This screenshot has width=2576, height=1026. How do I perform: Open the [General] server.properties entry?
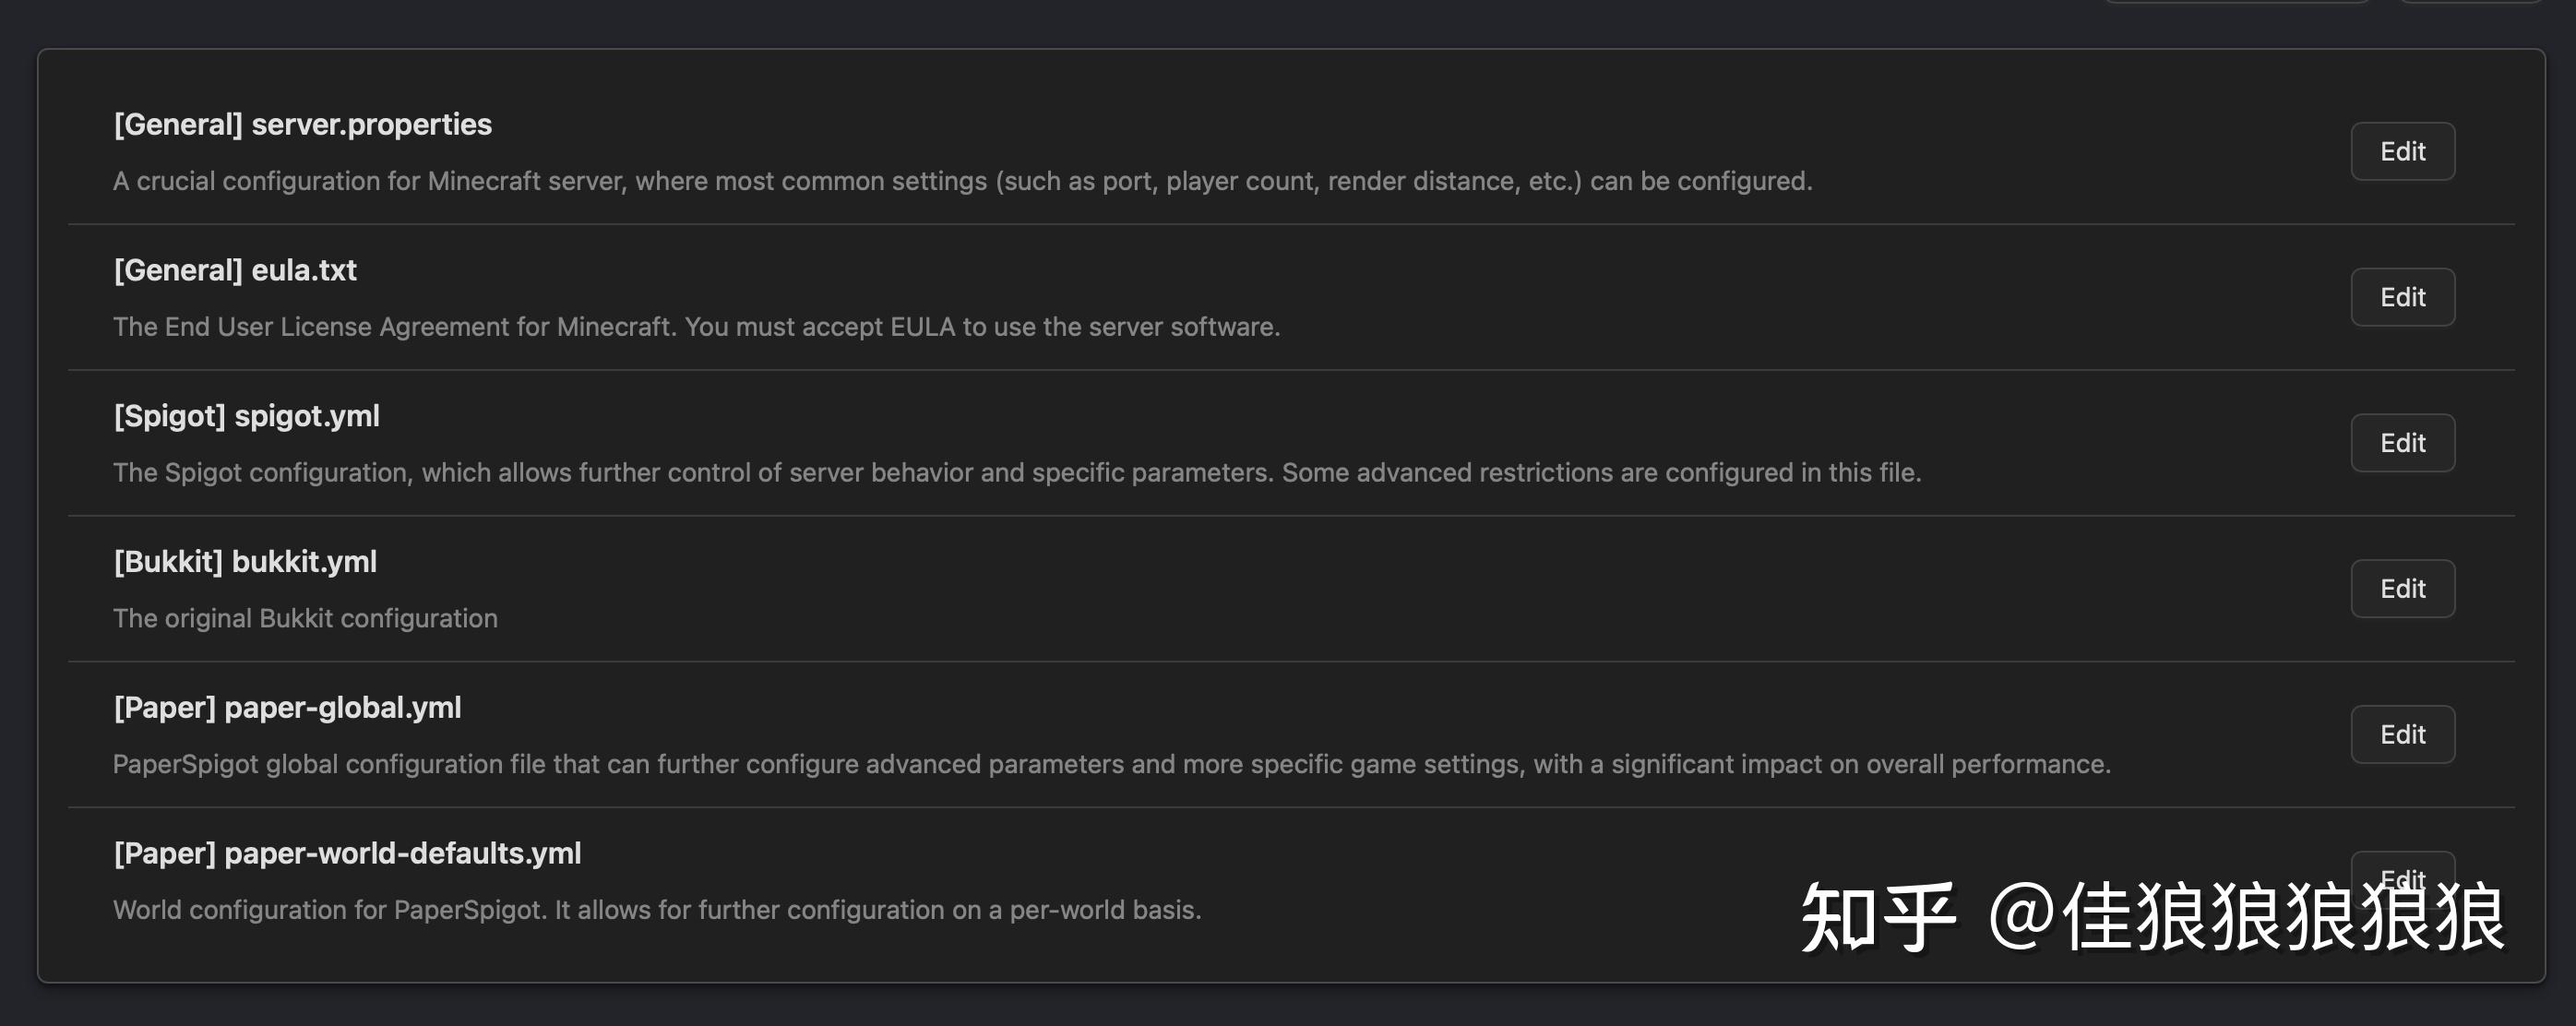[301, 124]
